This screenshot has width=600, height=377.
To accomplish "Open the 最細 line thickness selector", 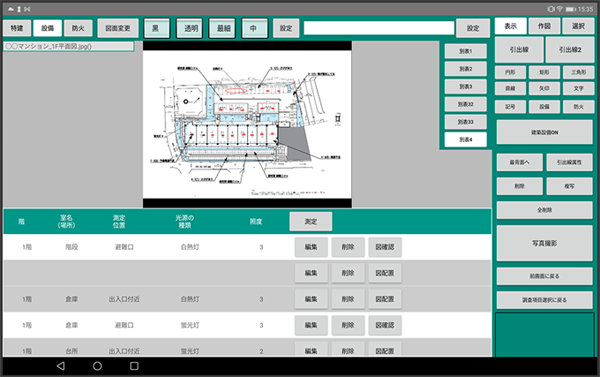I will pos(222,28).
